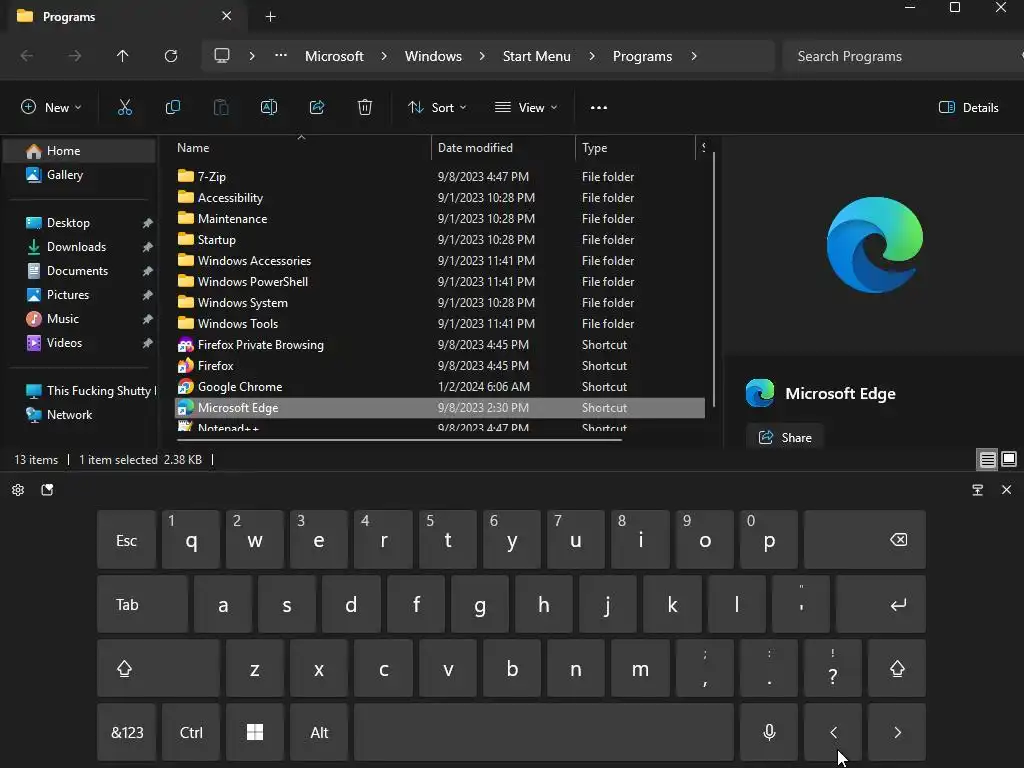Click the back navigation arrow
The image size is (1024, 768).
coord(27,56)
